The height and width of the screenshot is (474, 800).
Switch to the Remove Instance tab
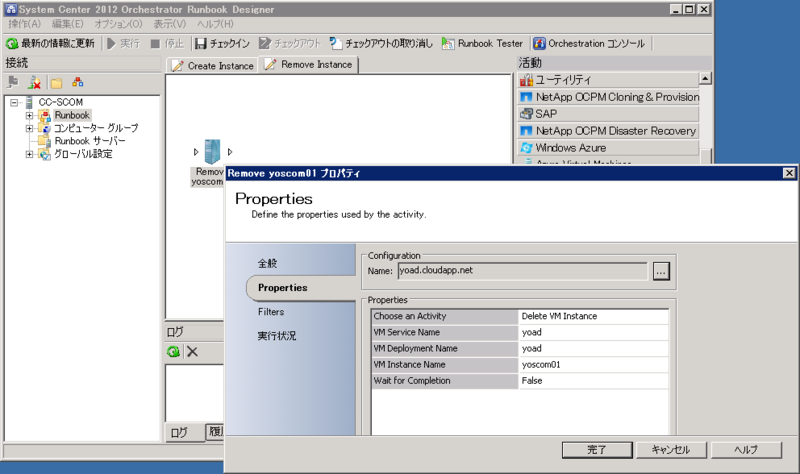click(x=309, y=65)
